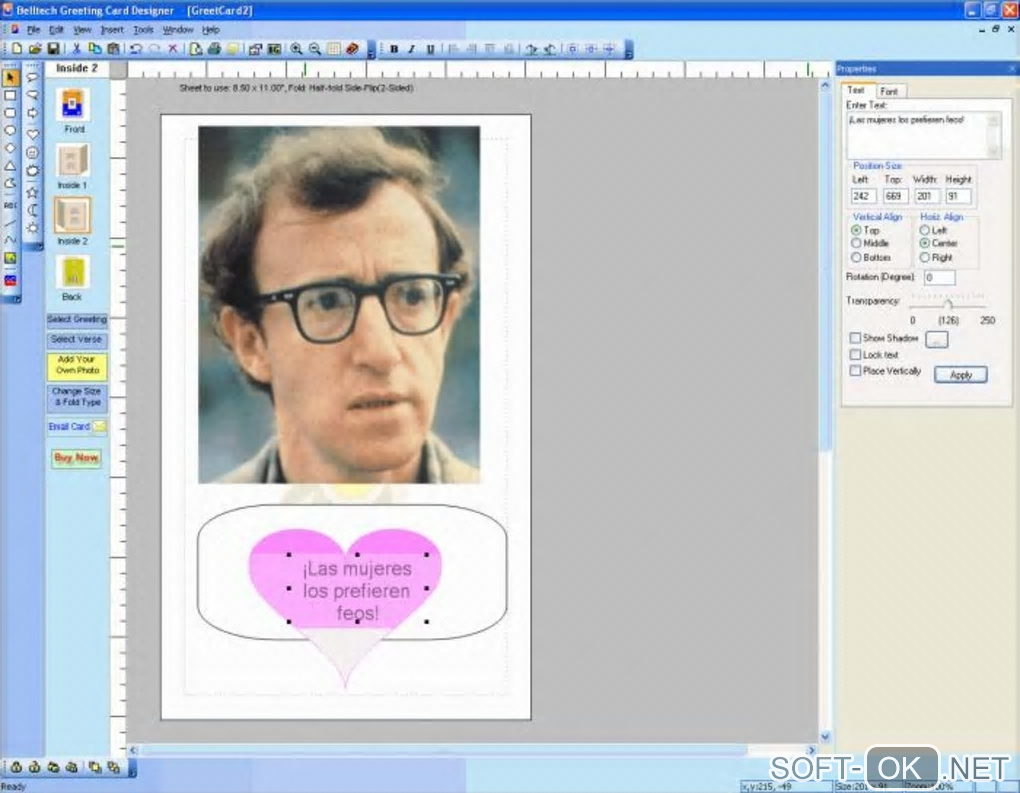This screenshot has width=1020, height=793.
Task: Click the Undo toolbar icon
Action: [136, 49]
